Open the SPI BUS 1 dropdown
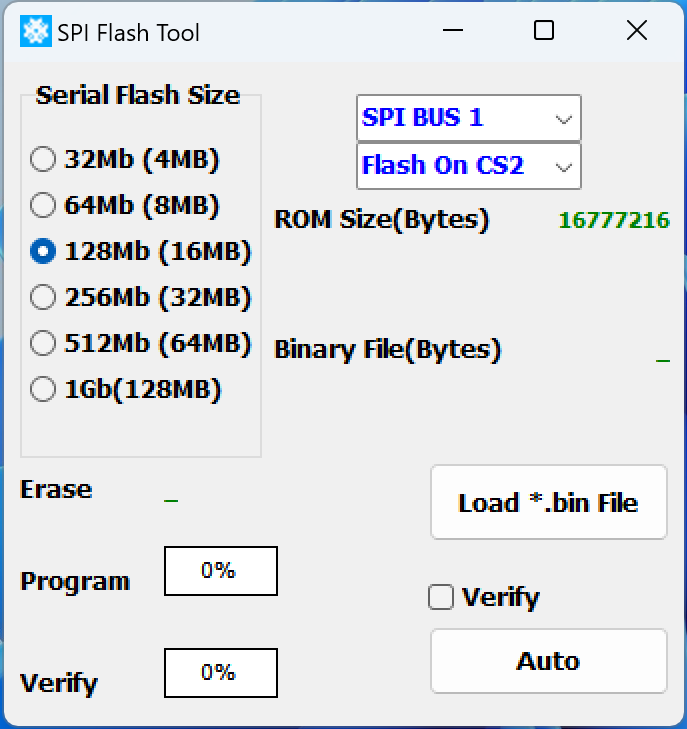Image resolution: width=687 pixels, height=729 pixels. click(468, 118)
